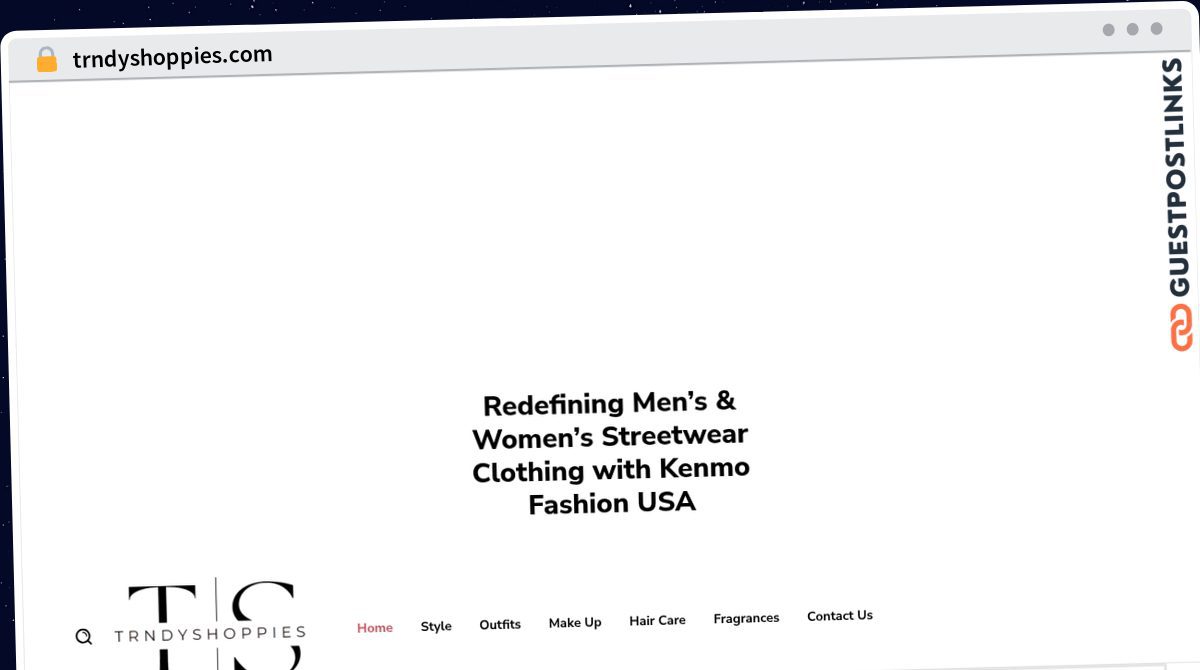Click the search magnifier icon
The height and width of the screenshot is (670, 1200).
[x=84, y=636]
